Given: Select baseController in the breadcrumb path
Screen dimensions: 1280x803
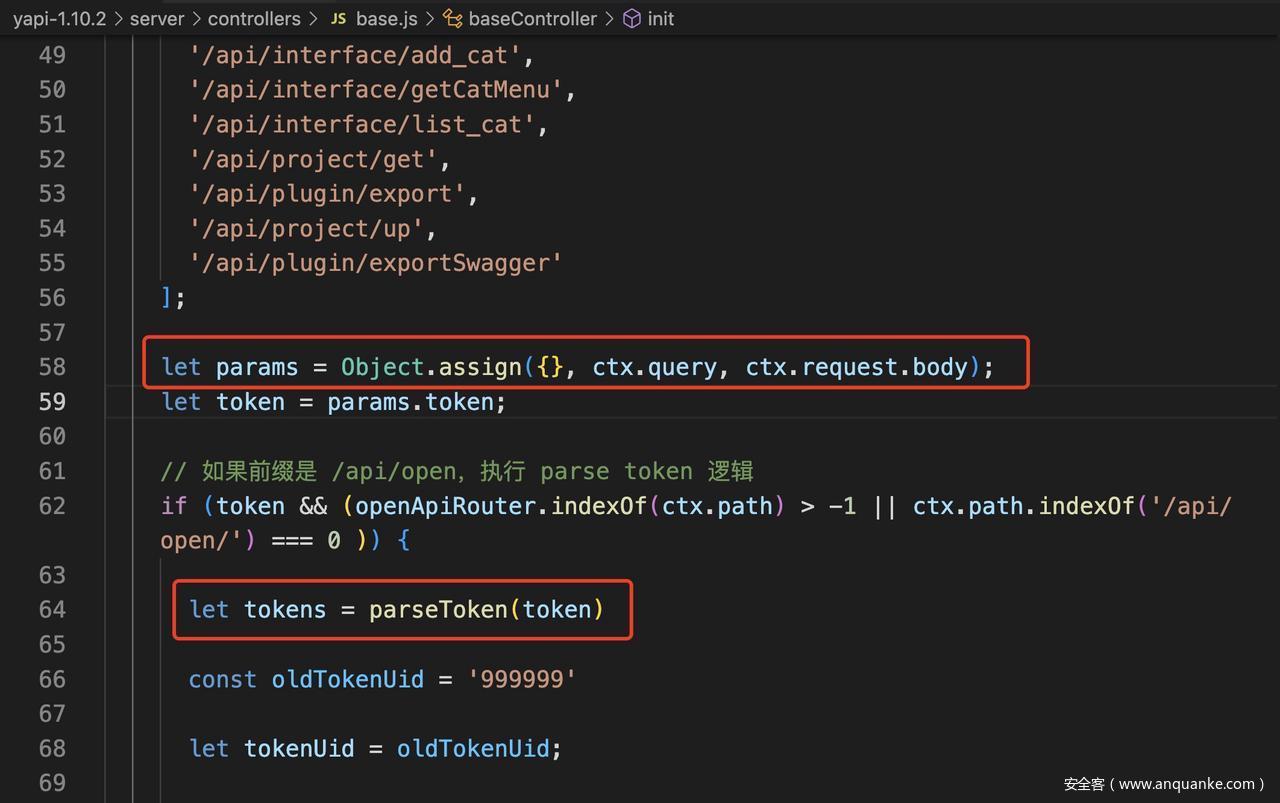Looking at the screenshot, I should [532, 19].
